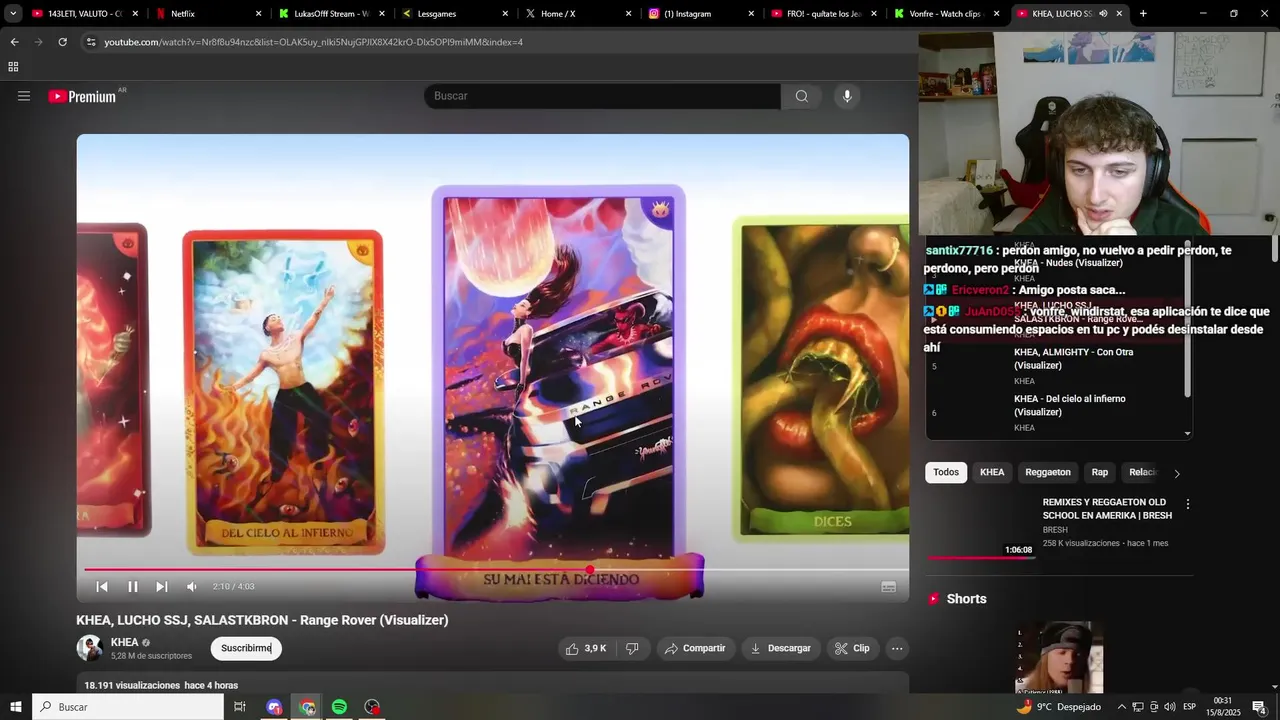Click the search magnifier button

point(801,96)
